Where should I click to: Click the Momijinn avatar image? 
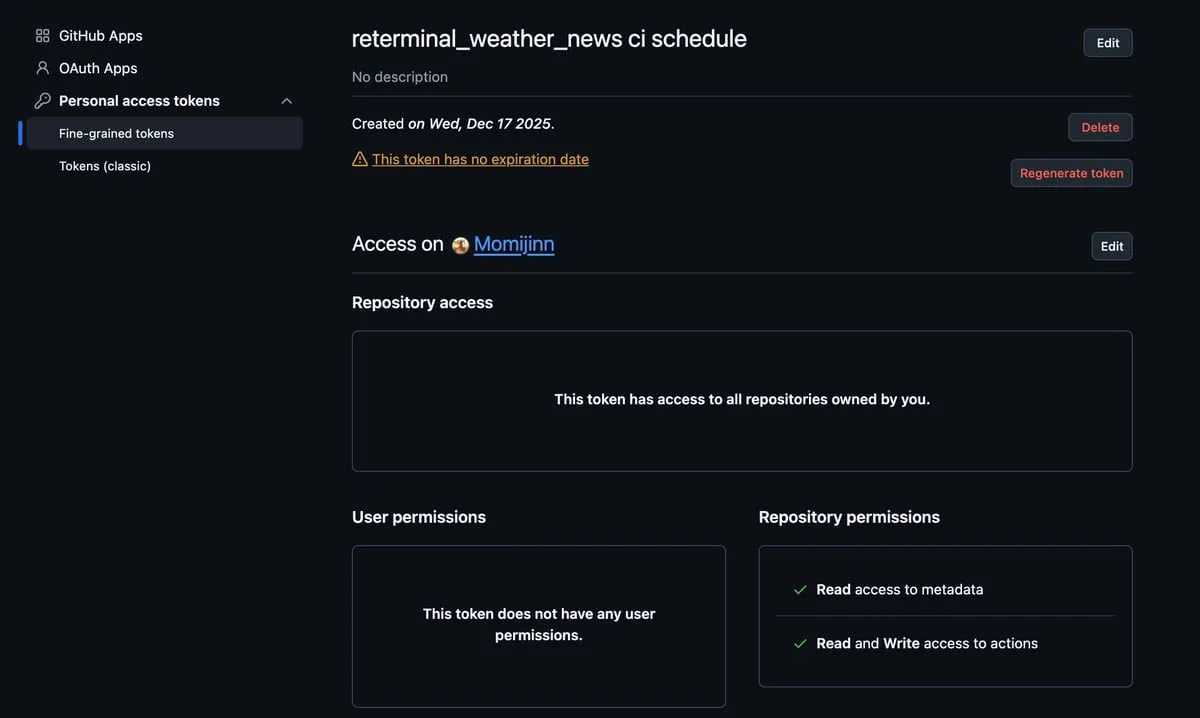coord(460,245)
